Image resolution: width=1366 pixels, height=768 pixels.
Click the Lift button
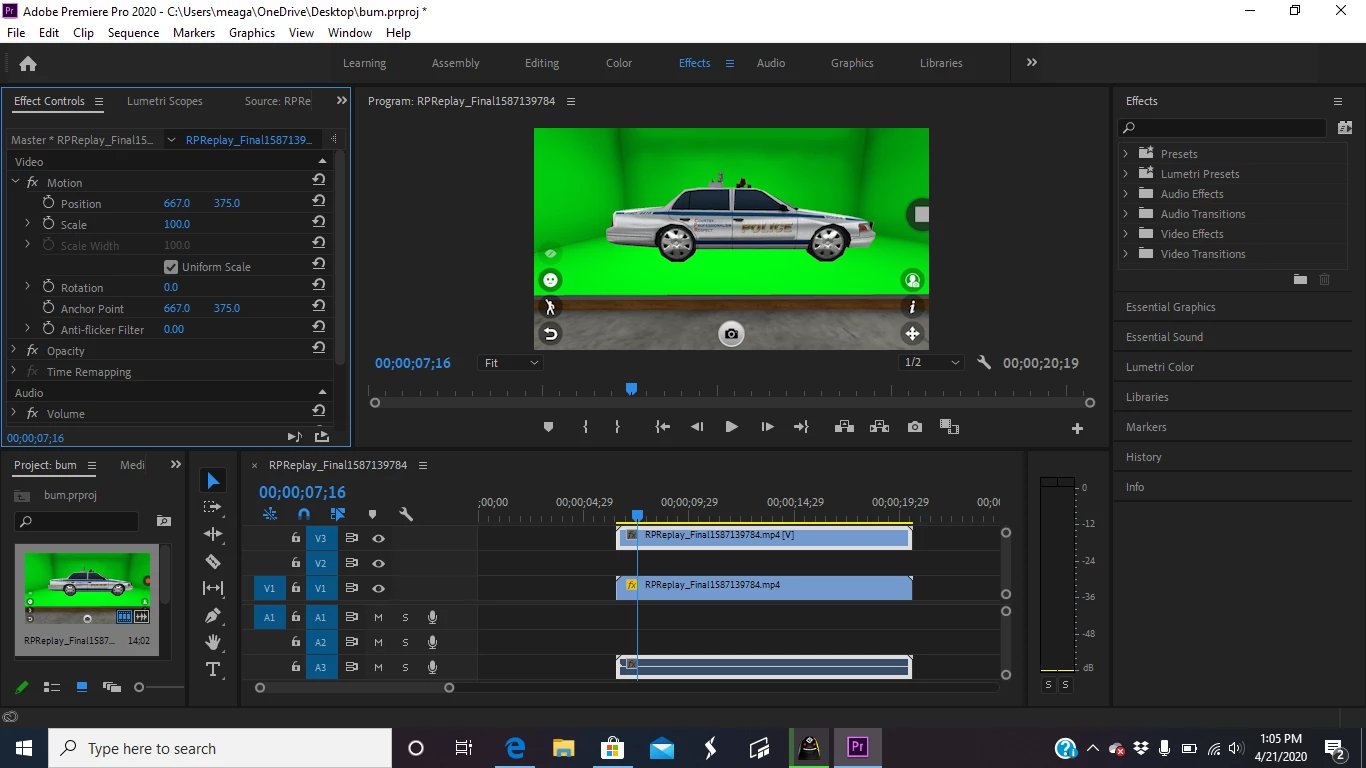(844, 427)
